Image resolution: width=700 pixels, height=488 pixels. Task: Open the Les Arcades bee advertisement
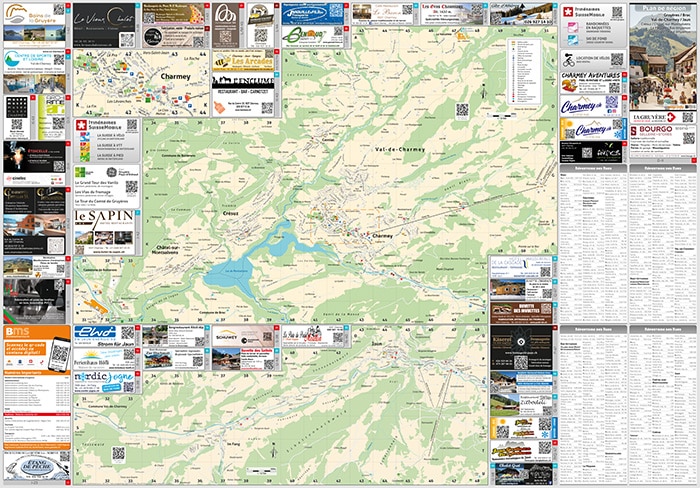tap(243, 59)
